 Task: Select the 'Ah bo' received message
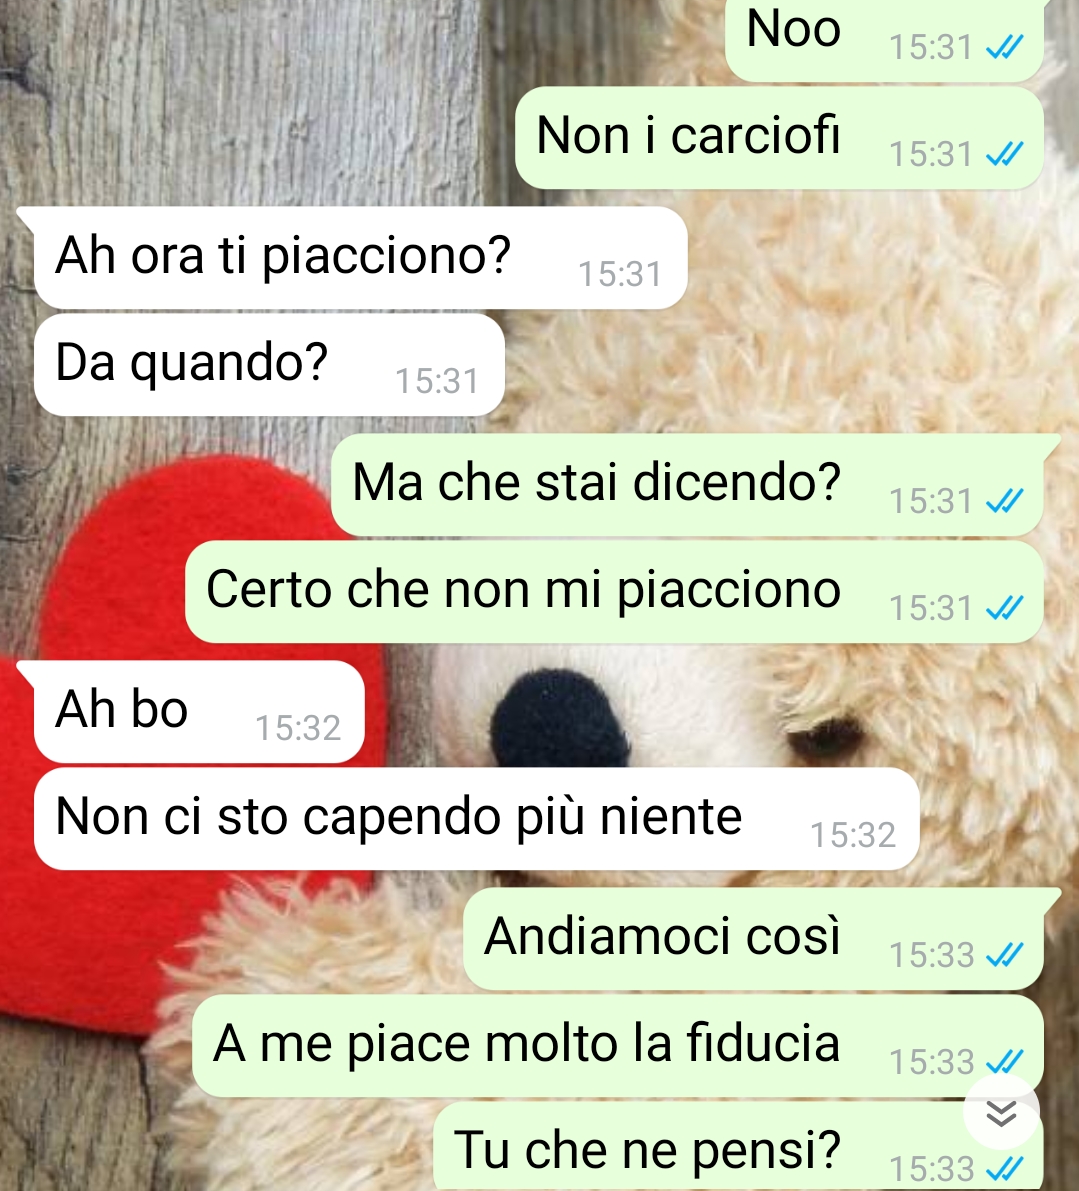pyautogui.click(x=199, y=712)
